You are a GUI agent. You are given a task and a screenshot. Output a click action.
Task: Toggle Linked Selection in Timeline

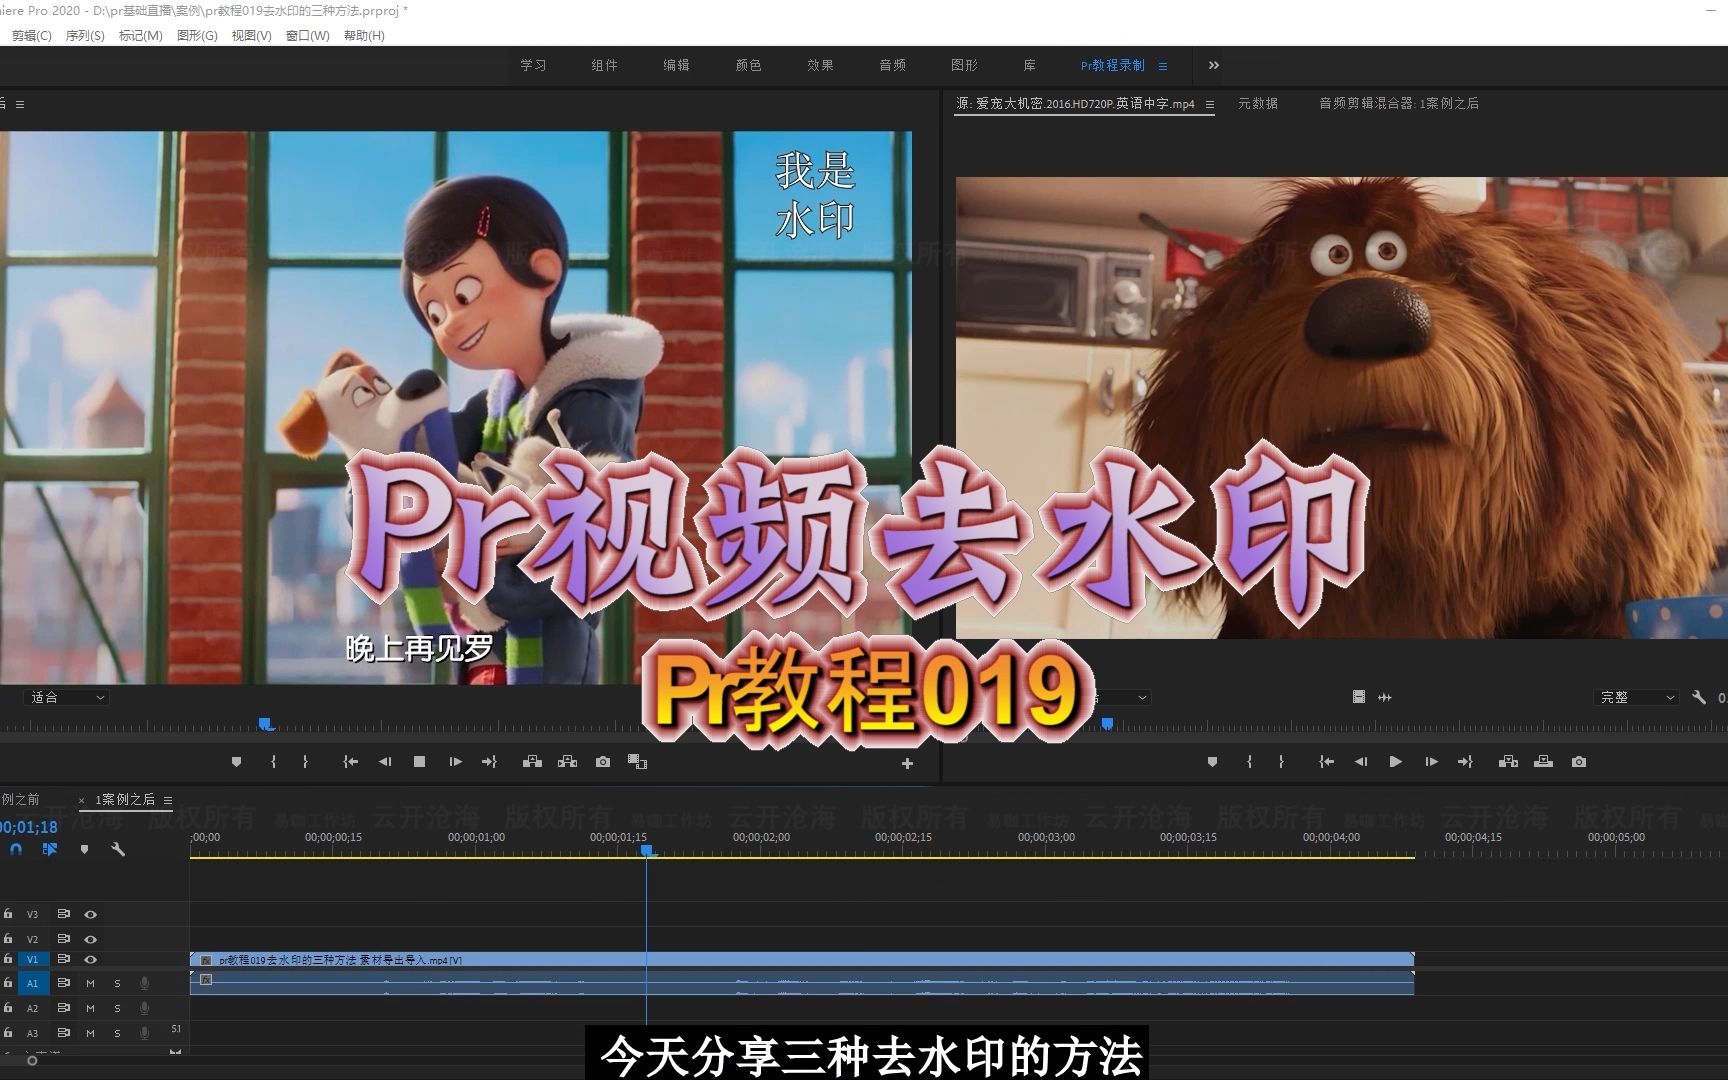pos(49,849)
